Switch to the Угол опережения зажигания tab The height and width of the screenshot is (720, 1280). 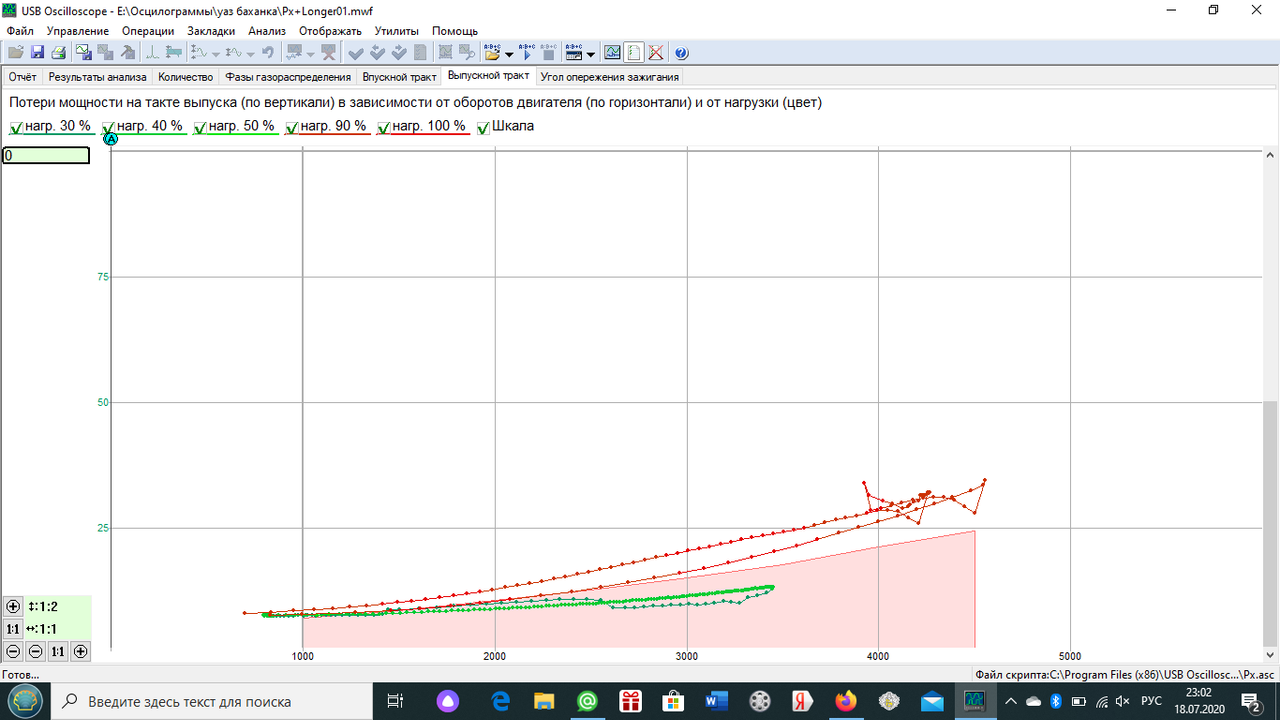(x=610, y=77)
